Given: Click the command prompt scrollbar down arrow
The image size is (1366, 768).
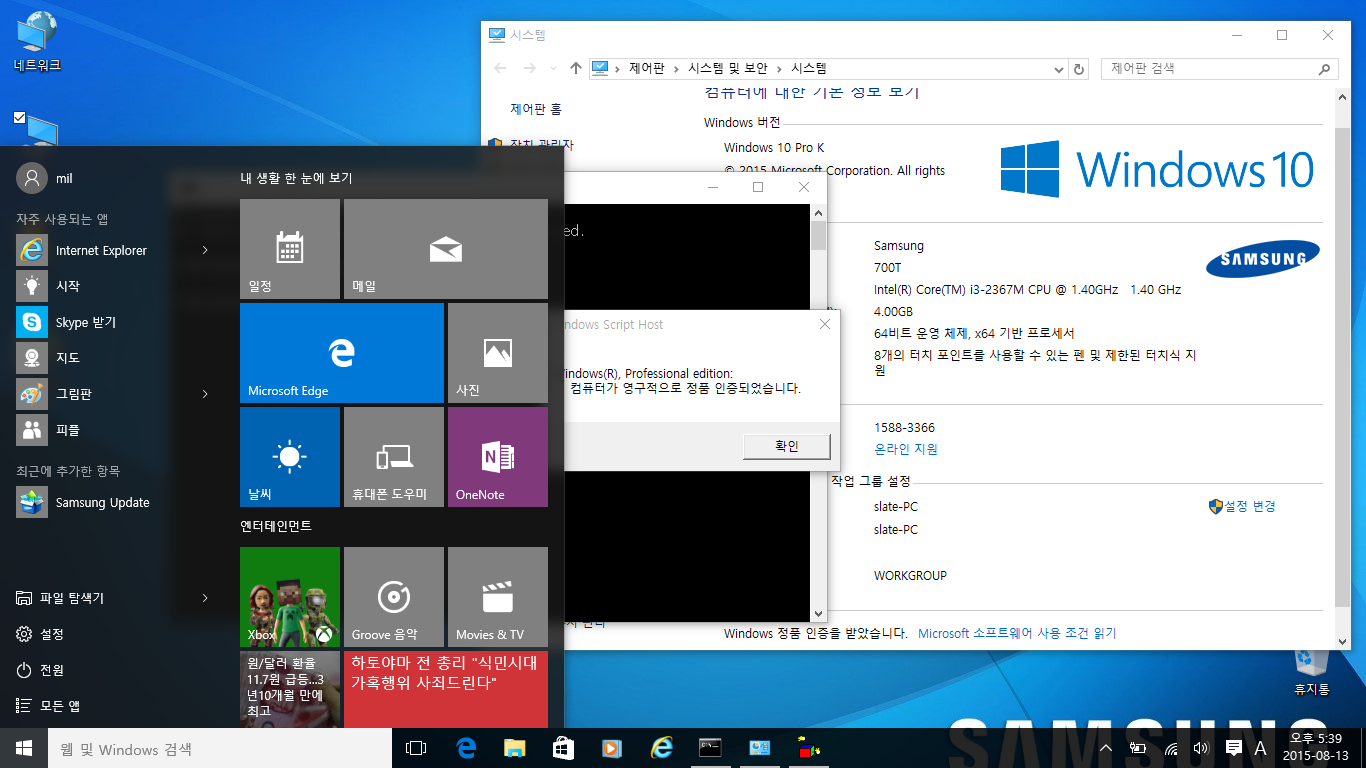Looking at the screenshot, I should [x=818, y=614].
